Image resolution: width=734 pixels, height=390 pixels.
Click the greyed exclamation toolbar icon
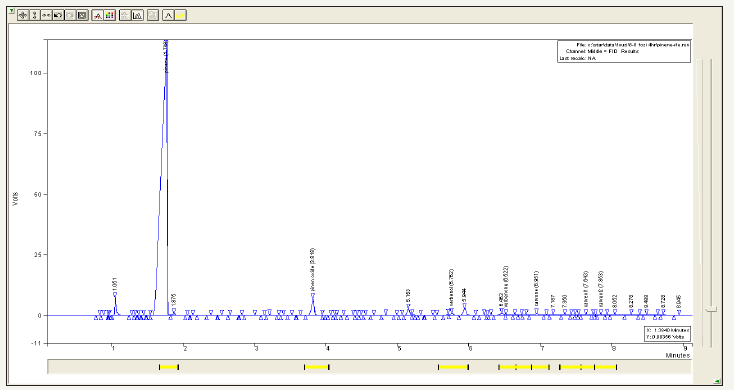tap(153, 15)
